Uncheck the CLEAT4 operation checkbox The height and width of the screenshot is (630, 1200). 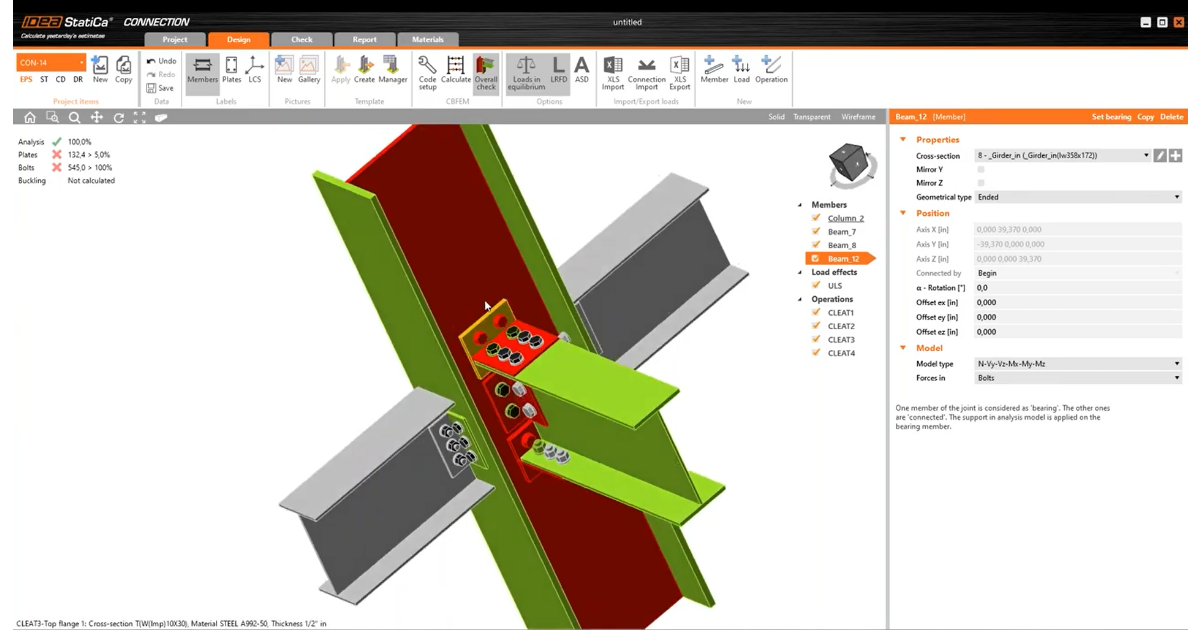[817, 353]
